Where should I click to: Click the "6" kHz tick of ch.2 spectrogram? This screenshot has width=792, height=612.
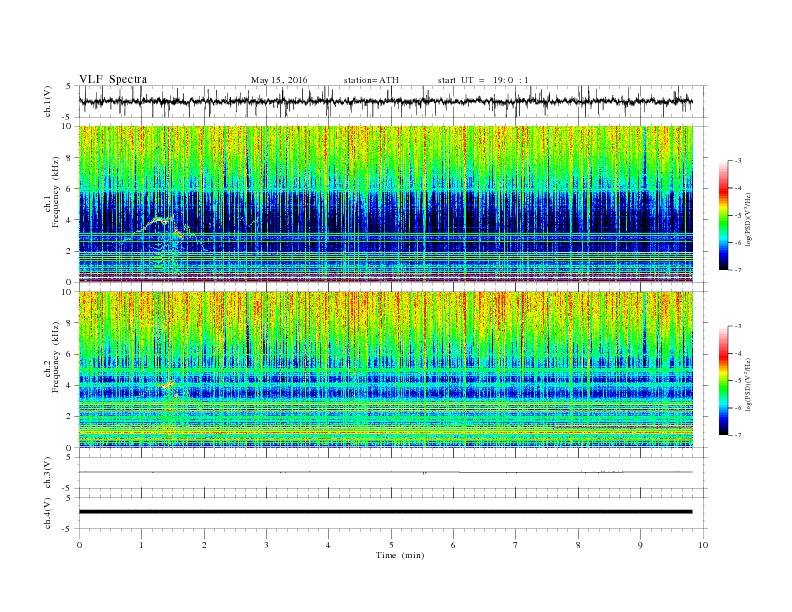[69, 354]
